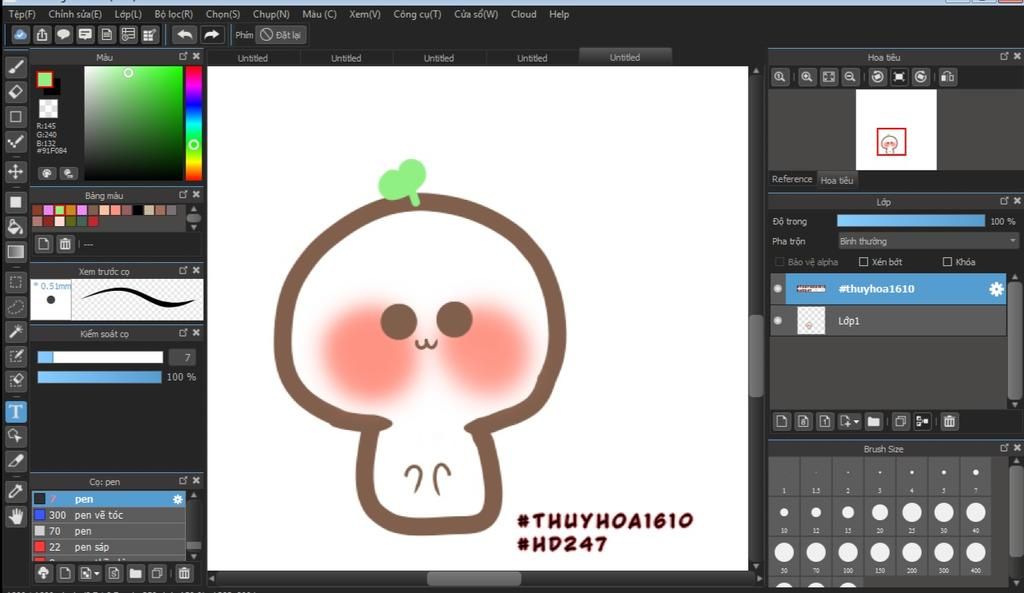This screenshot has height=593, width=1024.
Task: Add a new swatch in Bảng màu panel
Action: (43, 244)
